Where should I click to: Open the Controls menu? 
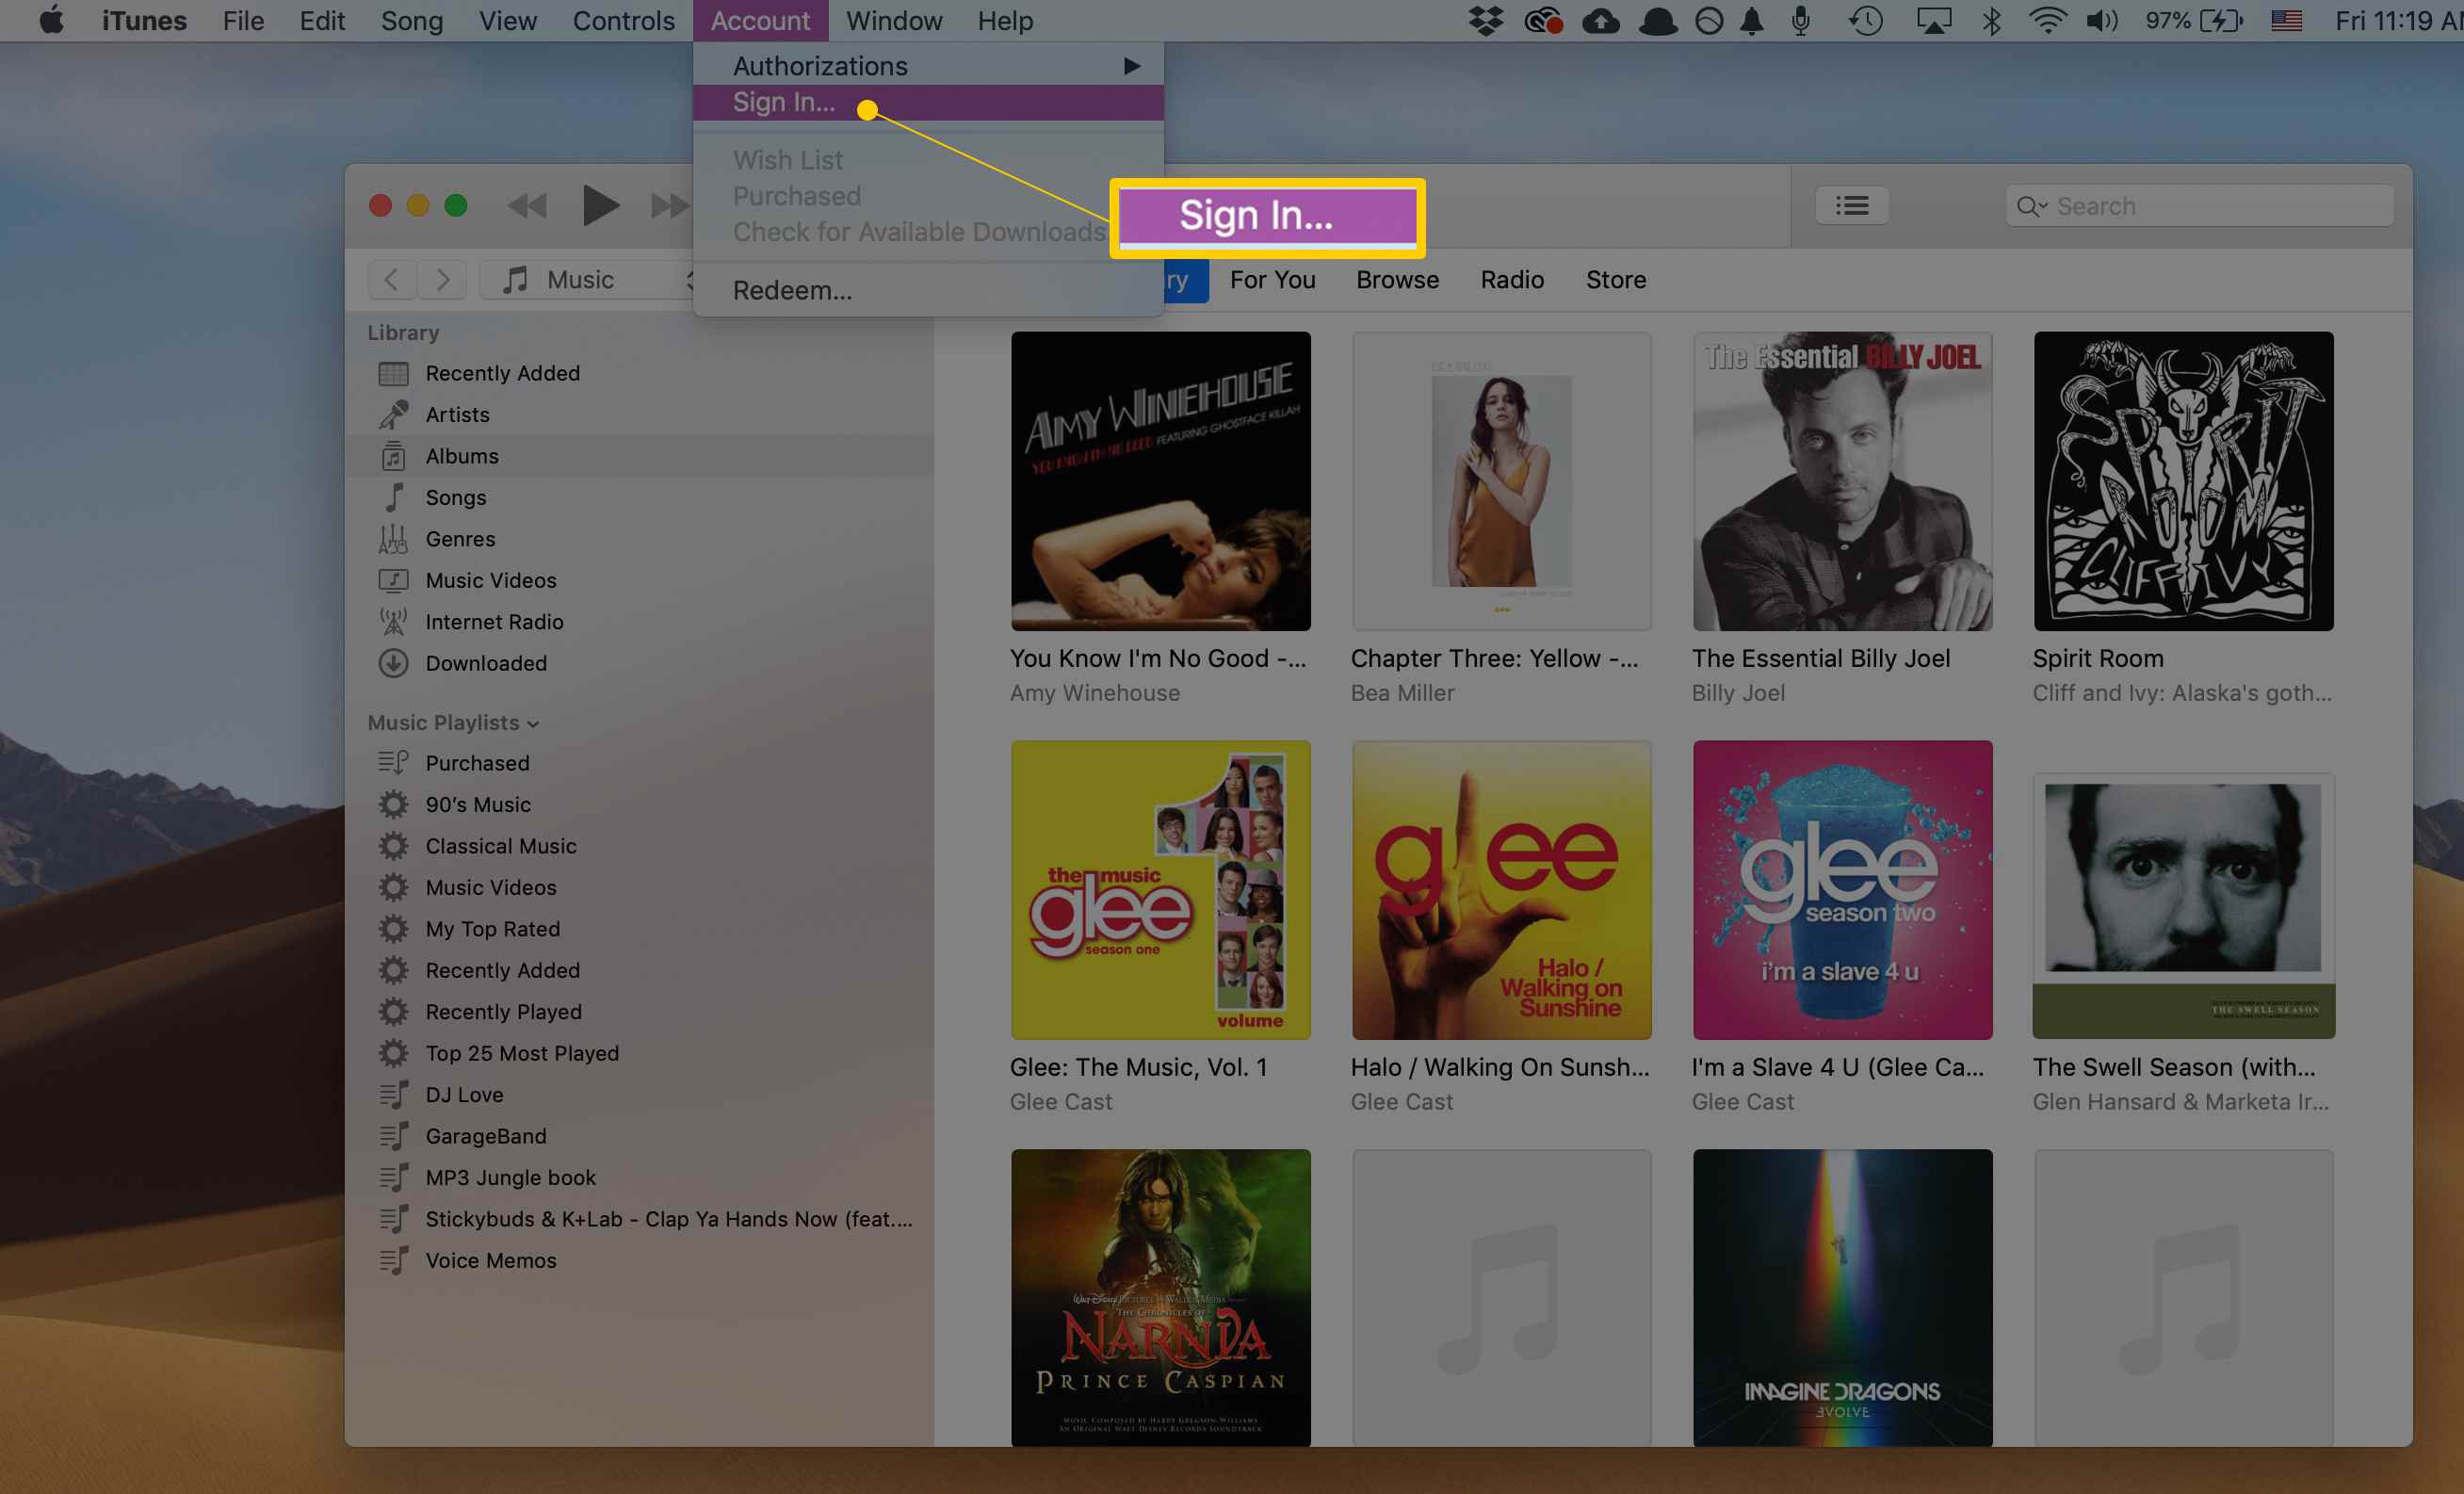[623, 20]
